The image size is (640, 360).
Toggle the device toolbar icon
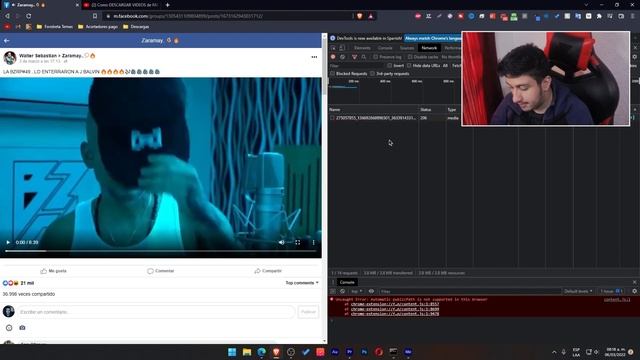tap(342, 48)
